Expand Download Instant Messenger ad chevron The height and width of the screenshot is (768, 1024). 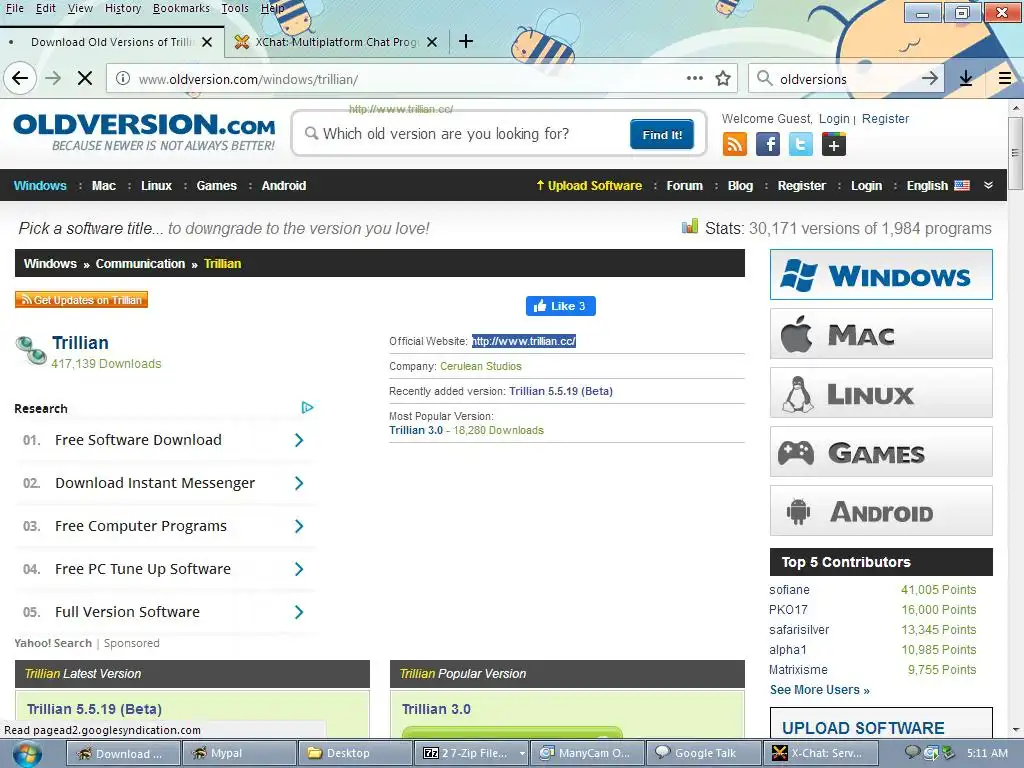click(298, 483)
